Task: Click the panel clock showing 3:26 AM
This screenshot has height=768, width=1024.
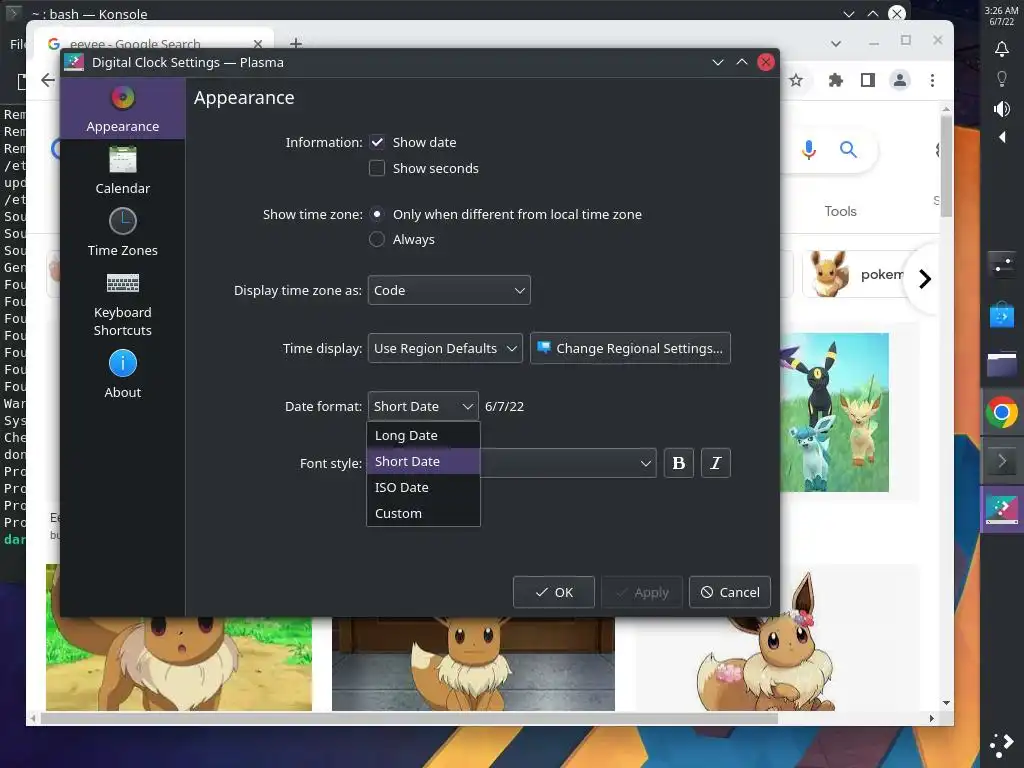Action: tap(1002, 16)
